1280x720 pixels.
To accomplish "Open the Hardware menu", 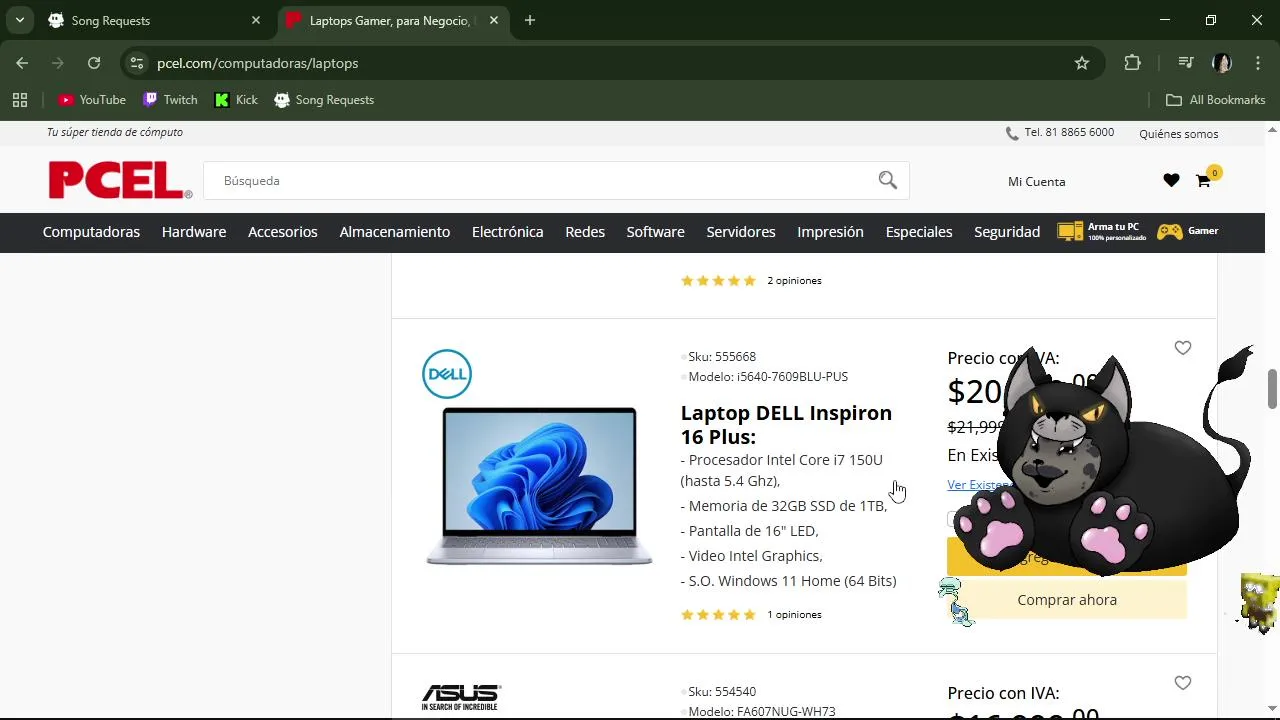I will [194, 232].
